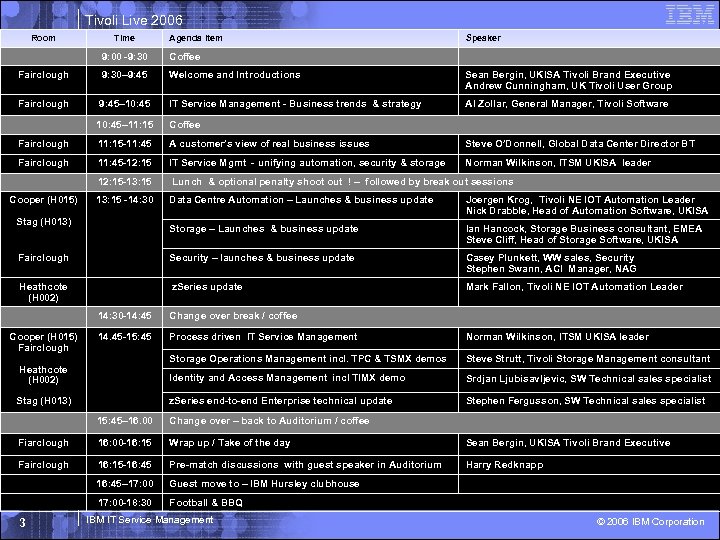Click 'Steve Cliff, Head of Storage Software, UKISA'

572,240
